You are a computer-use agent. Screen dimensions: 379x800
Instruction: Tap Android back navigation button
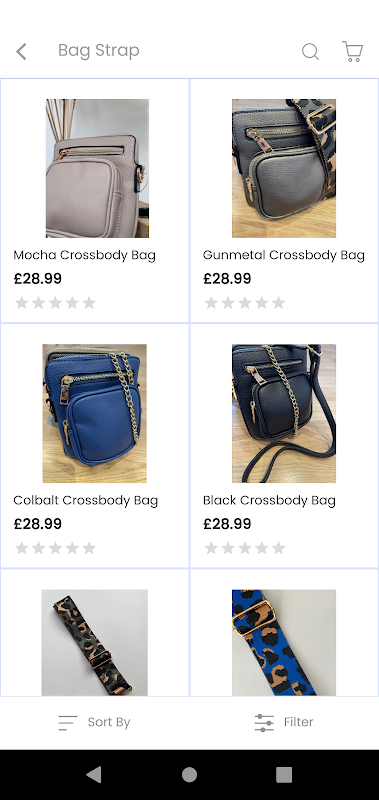tap(94, 774)
